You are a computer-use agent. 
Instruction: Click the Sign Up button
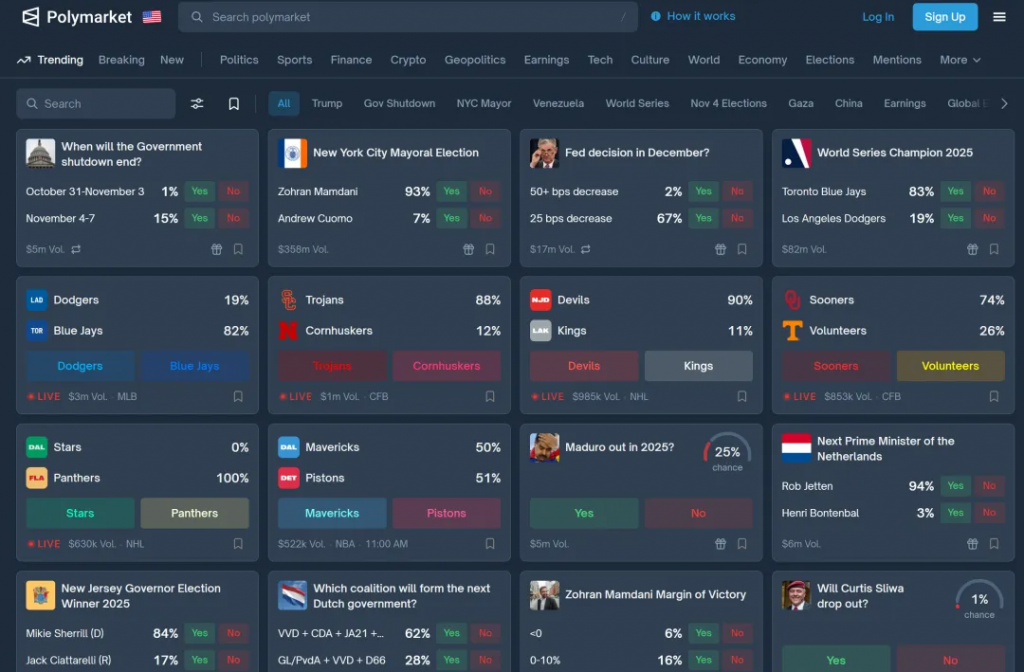point(944,17)
